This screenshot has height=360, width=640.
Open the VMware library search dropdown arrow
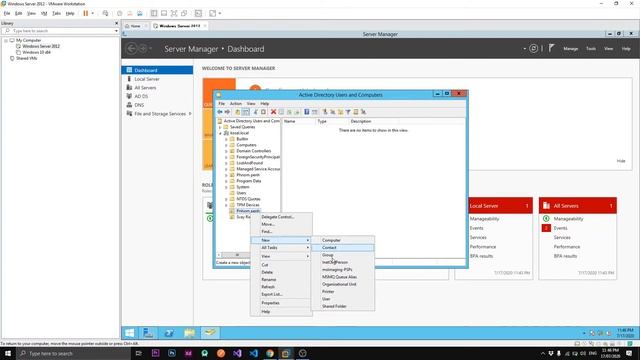pos(116,31)
